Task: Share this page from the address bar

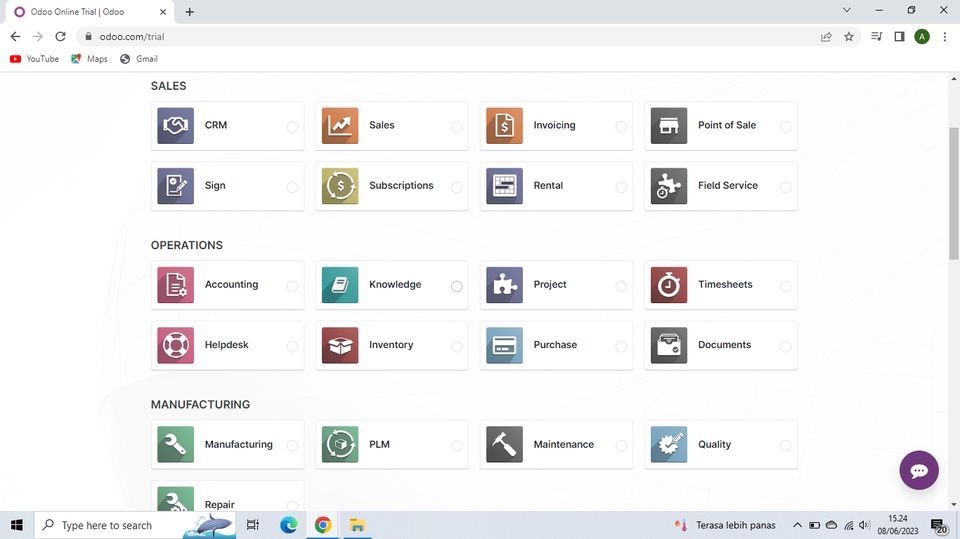Action: point(826,37)
